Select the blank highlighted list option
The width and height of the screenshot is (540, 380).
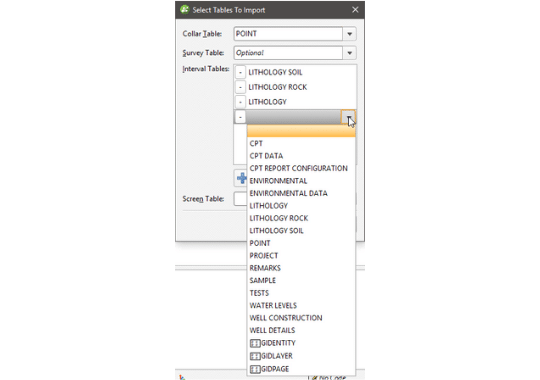(x=301, y=131)
